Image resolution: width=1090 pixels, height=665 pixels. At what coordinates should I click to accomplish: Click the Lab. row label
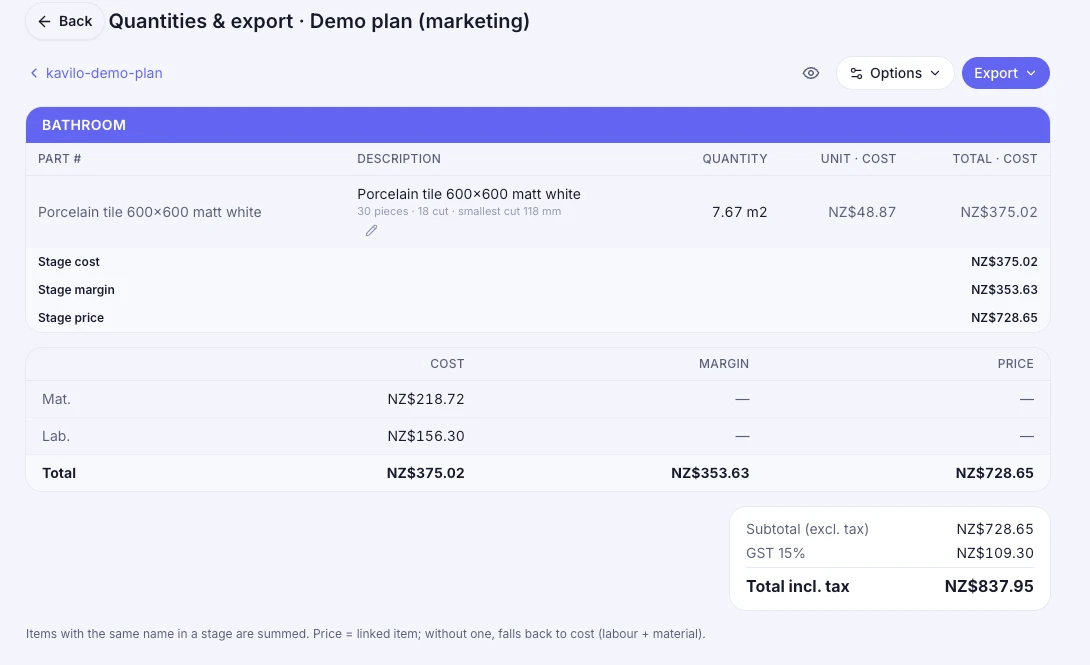(56, 436)
